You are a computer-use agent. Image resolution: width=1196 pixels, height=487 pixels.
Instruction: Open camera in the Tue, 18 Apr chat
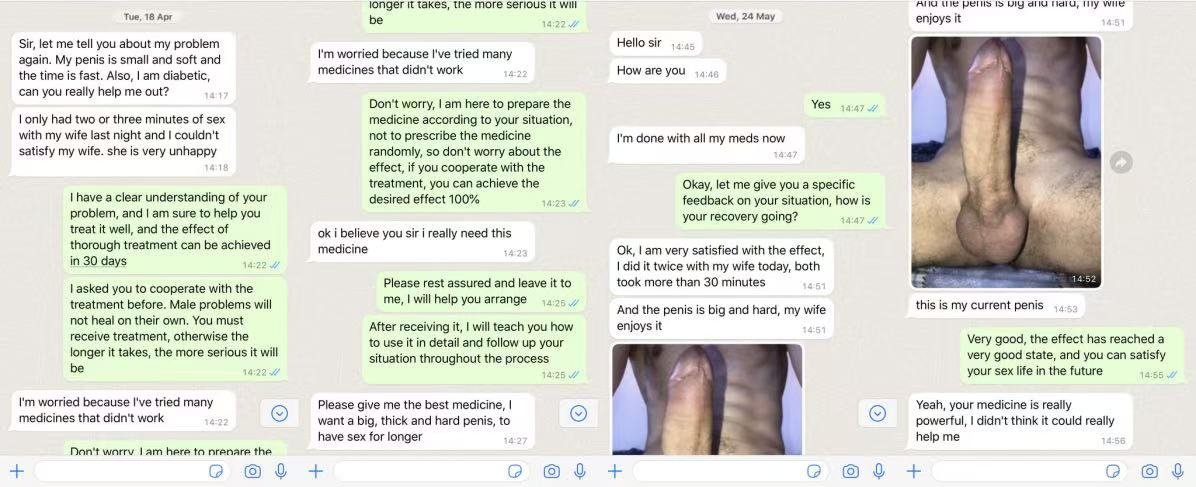[252, 472]
